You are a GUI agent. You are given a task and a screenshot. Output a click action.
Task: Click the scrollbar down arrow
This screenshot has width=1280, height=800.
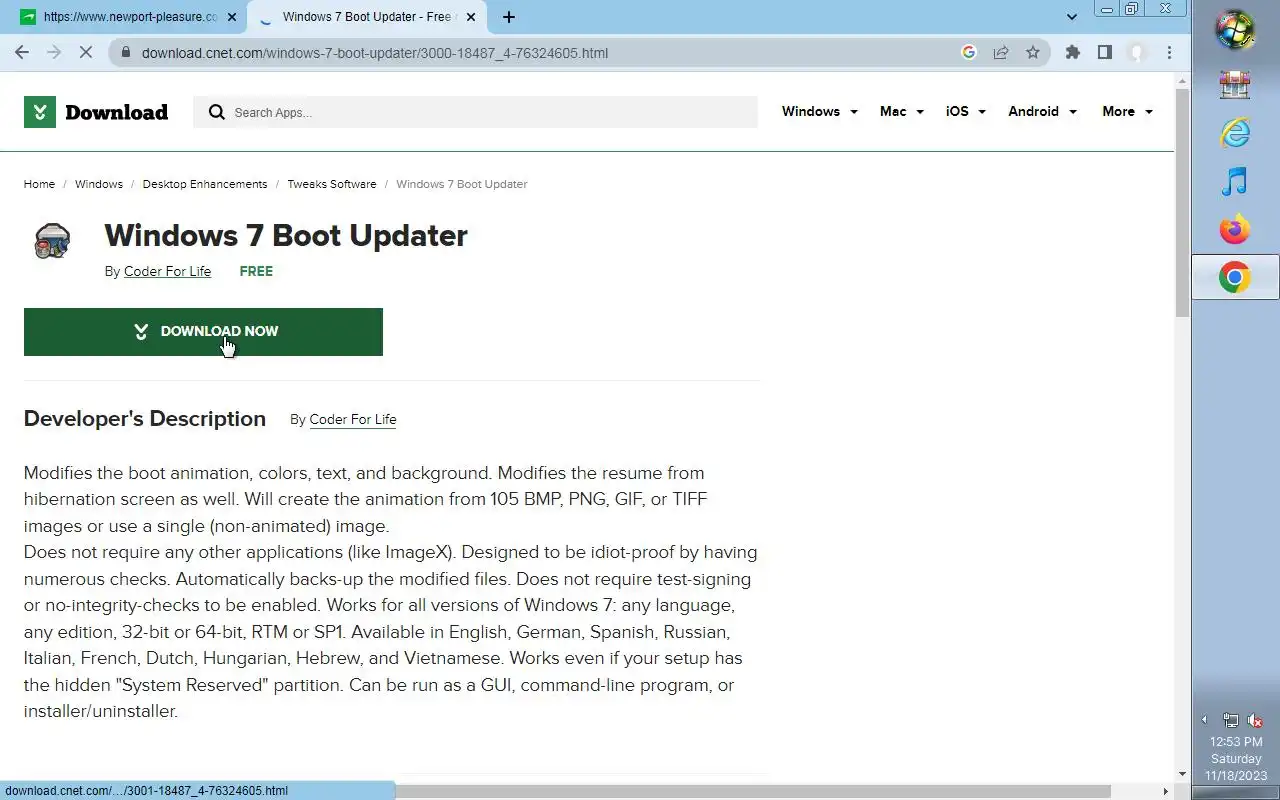1182,774
